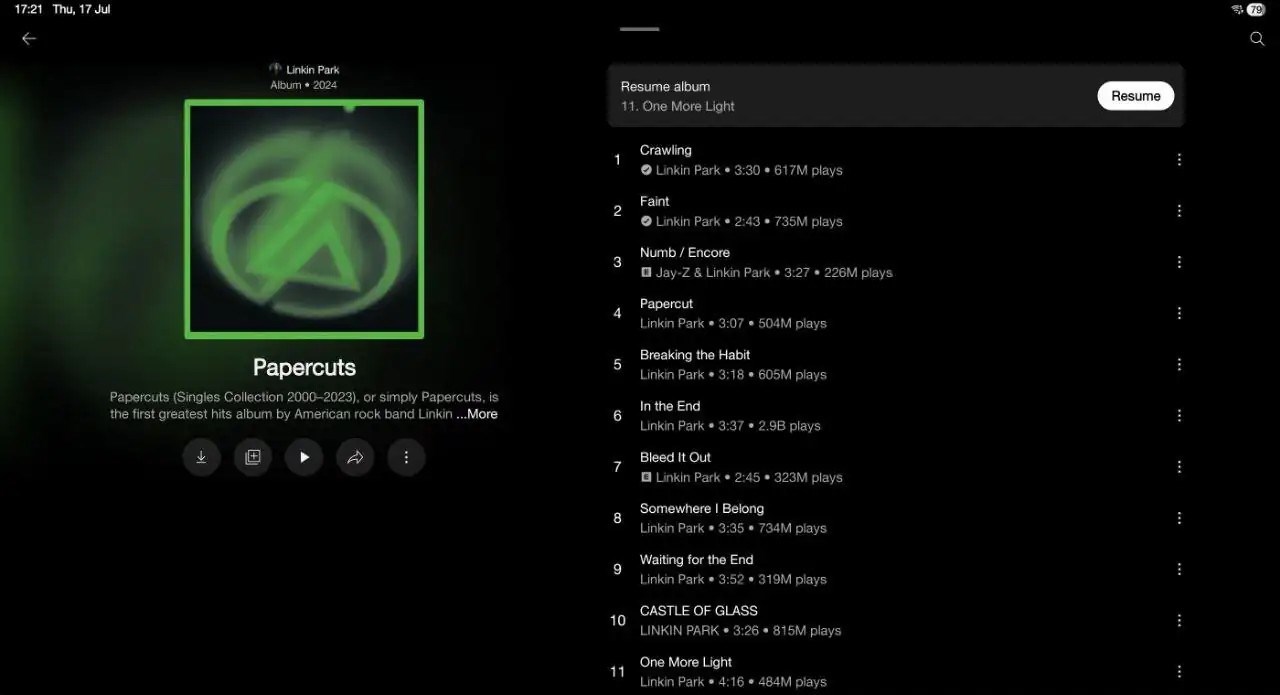
Task: Open search with the magnifier icon
Action: 1257,38
